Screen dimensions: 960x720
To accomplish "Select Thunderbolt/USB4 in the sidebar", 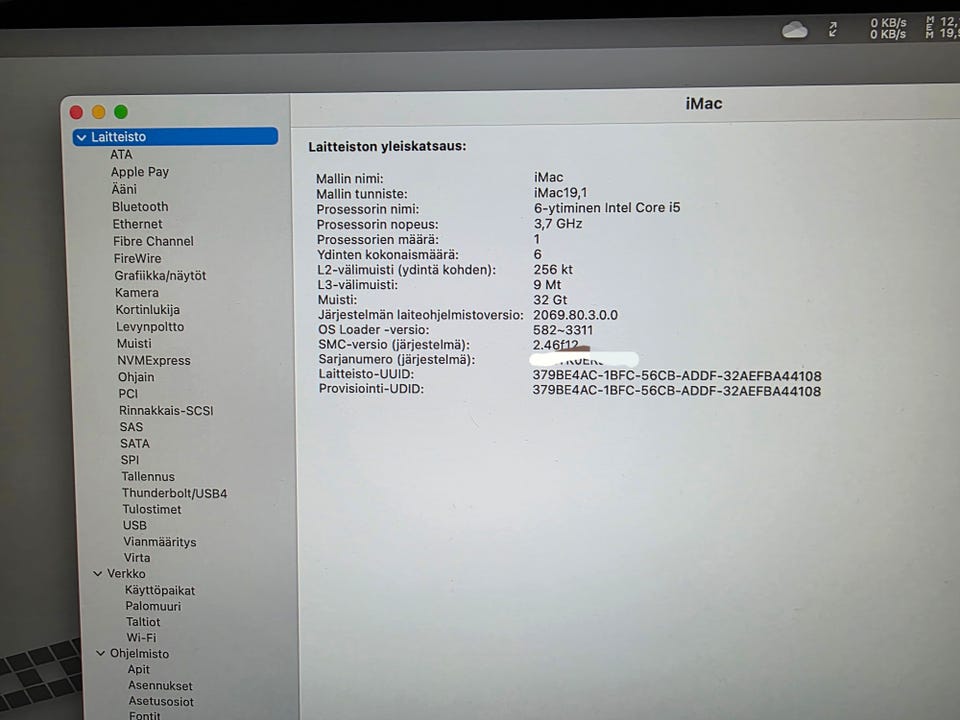I will tap(174, 493).
